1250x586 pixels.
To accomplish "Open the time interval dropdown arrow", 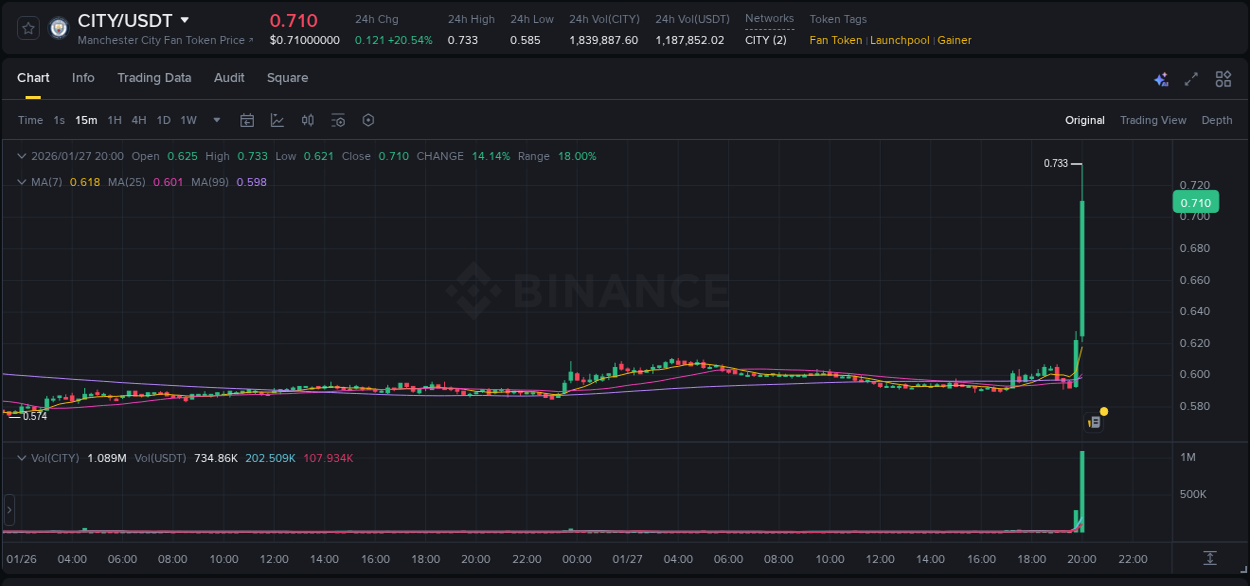I will point(215,120).
